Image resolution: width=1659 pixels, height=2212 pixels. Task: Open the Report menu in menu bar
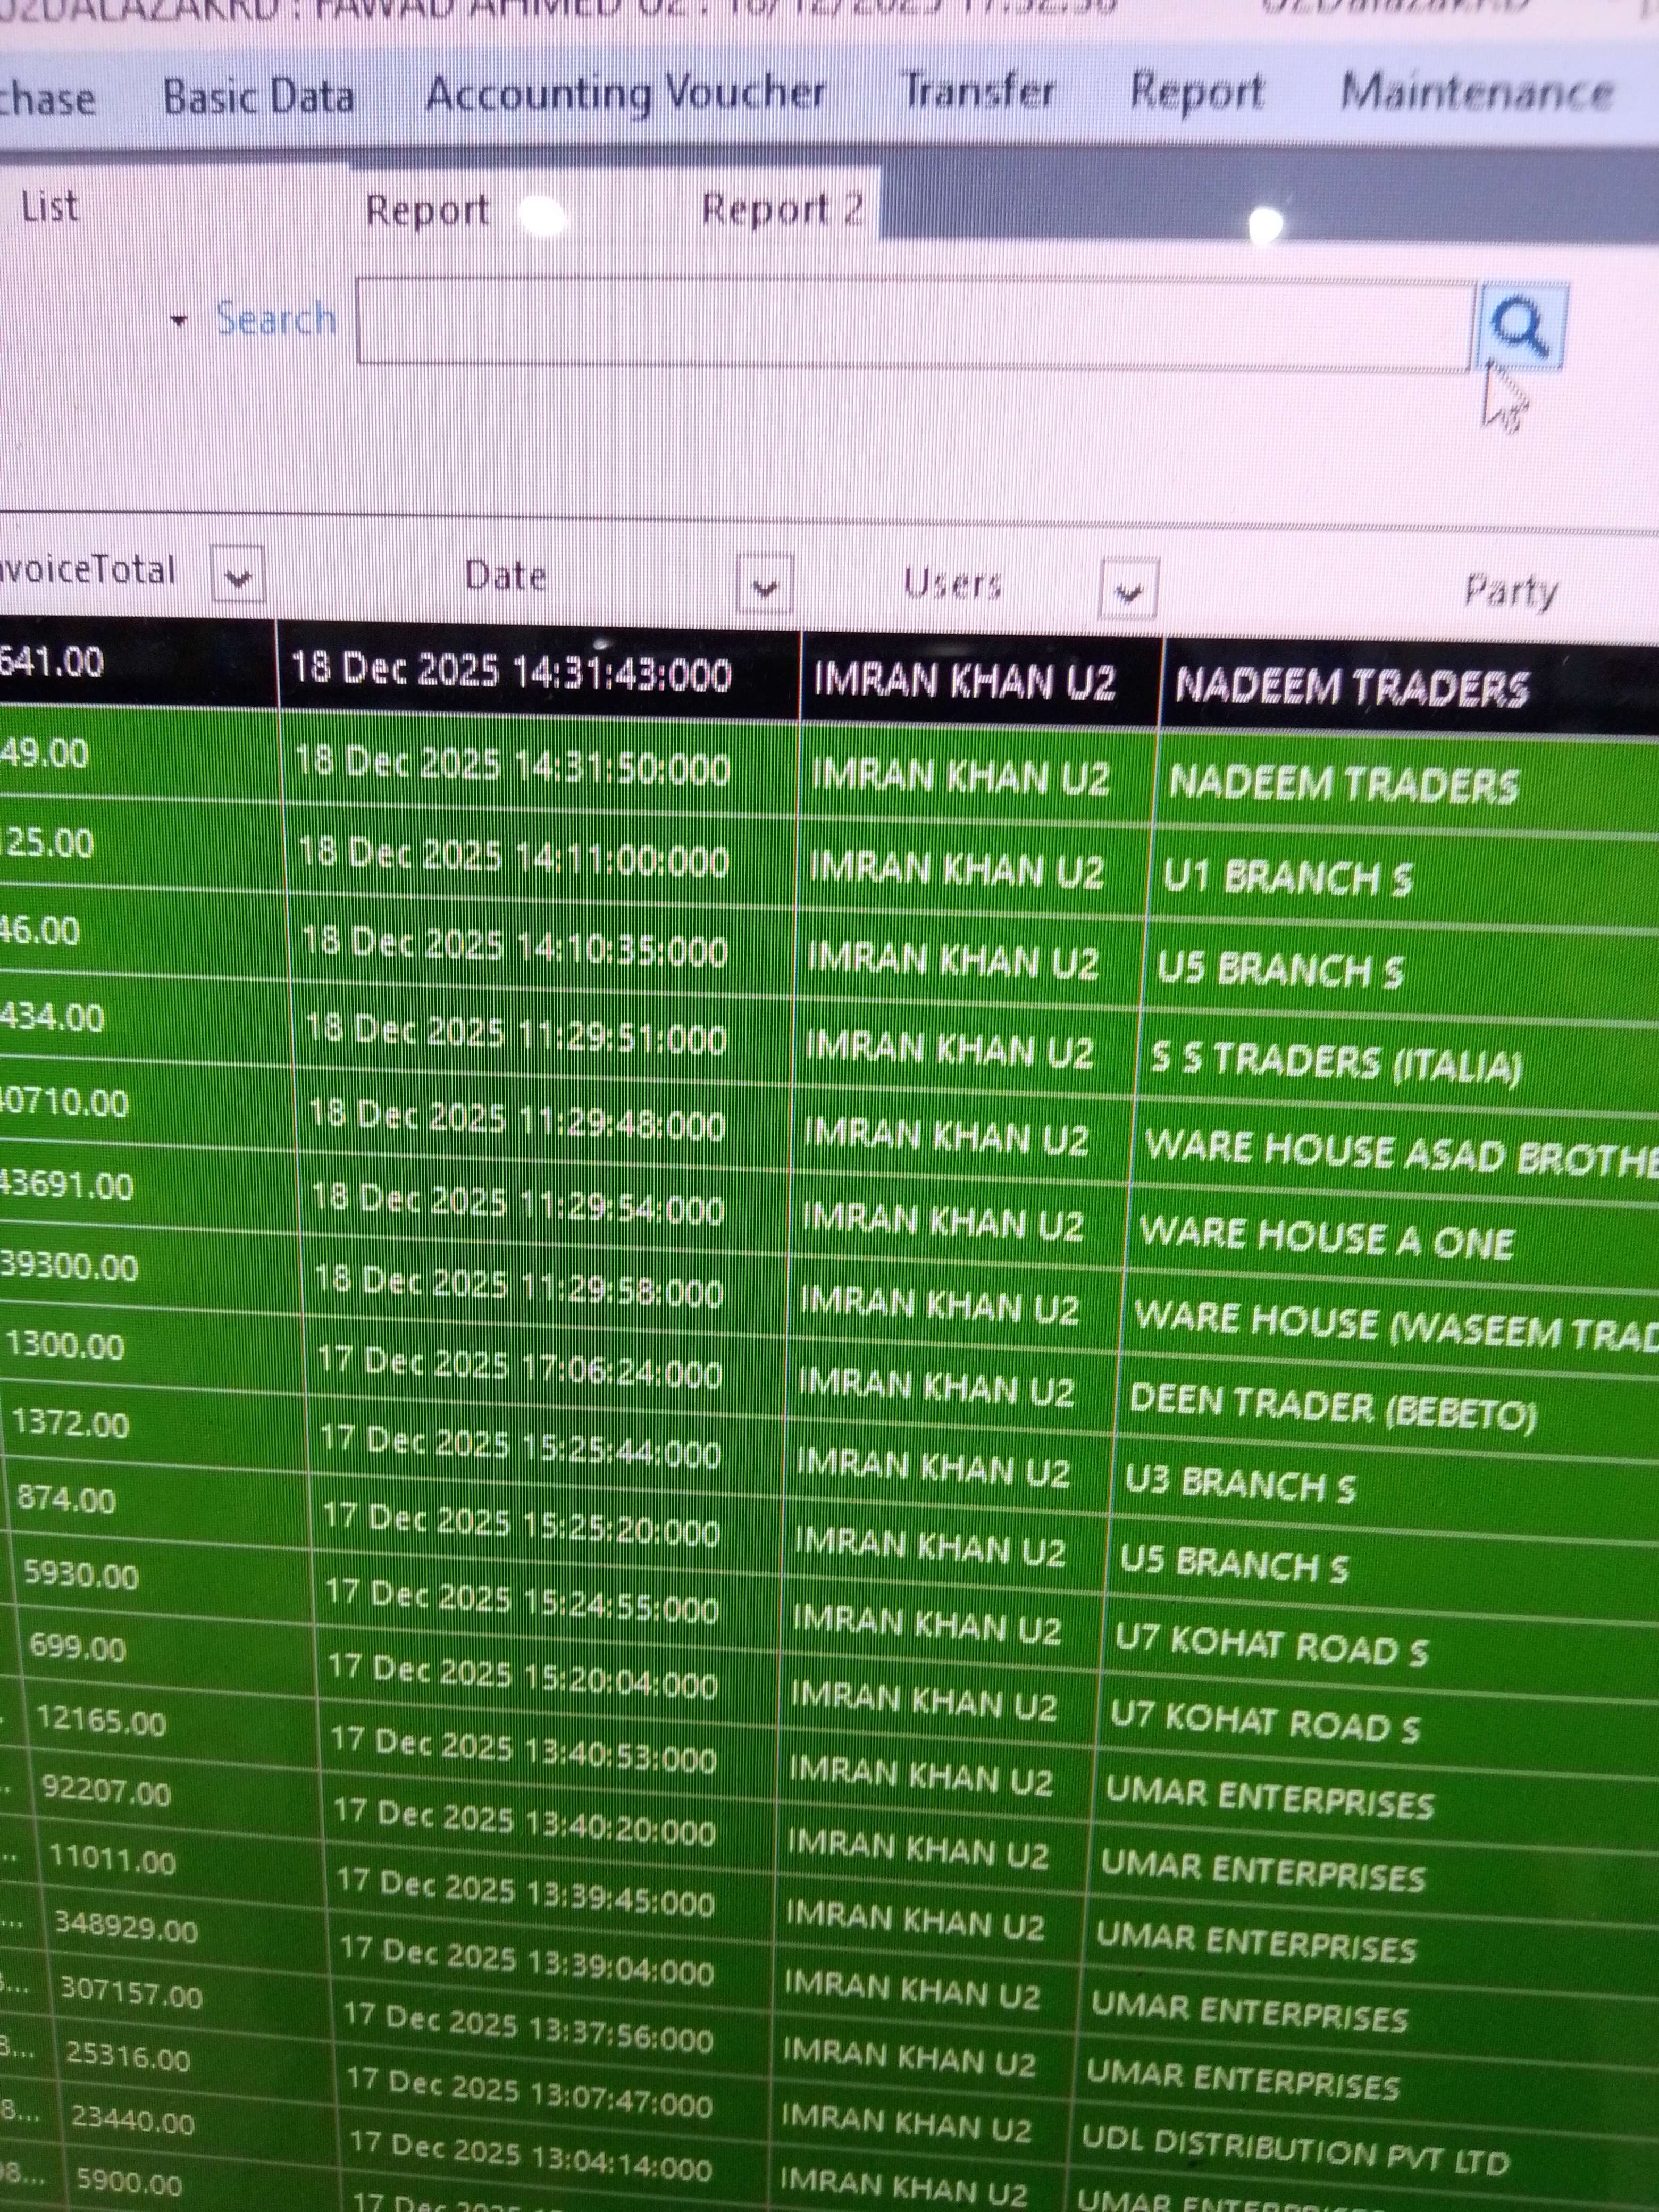[1197, 92]
